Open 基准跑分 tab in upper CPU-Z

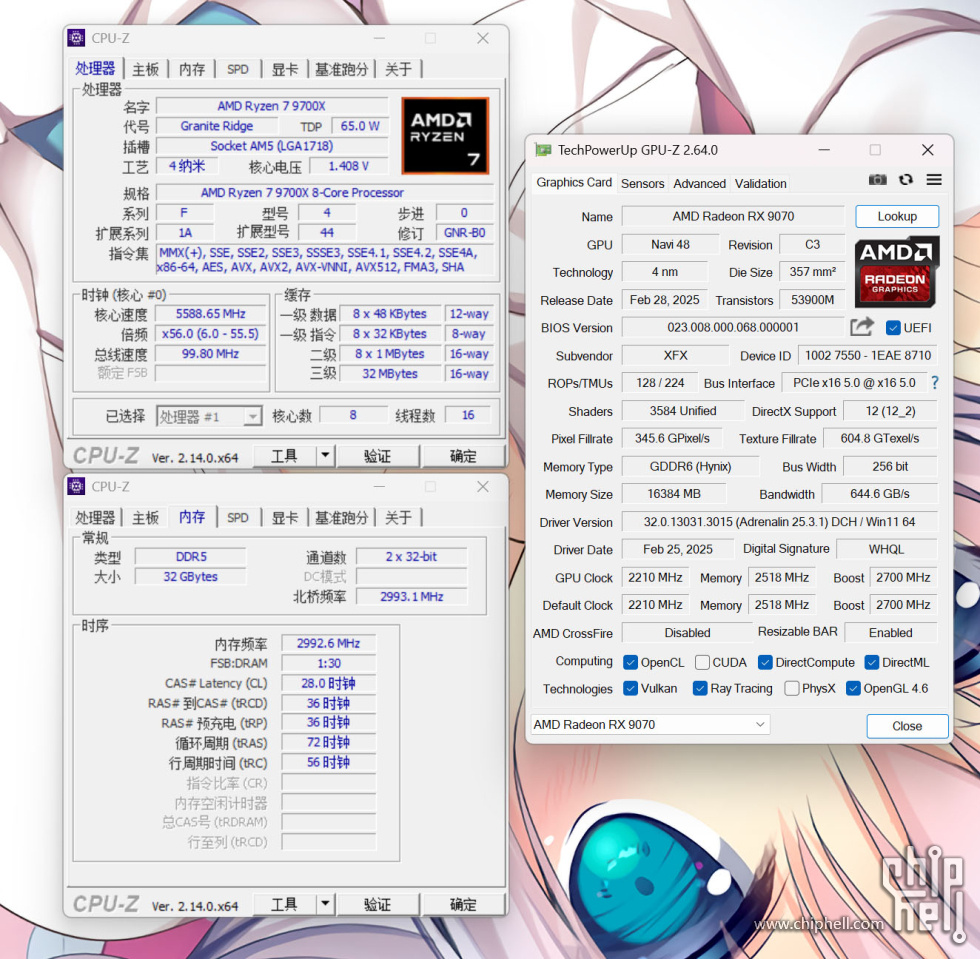[x=341, y=69]
